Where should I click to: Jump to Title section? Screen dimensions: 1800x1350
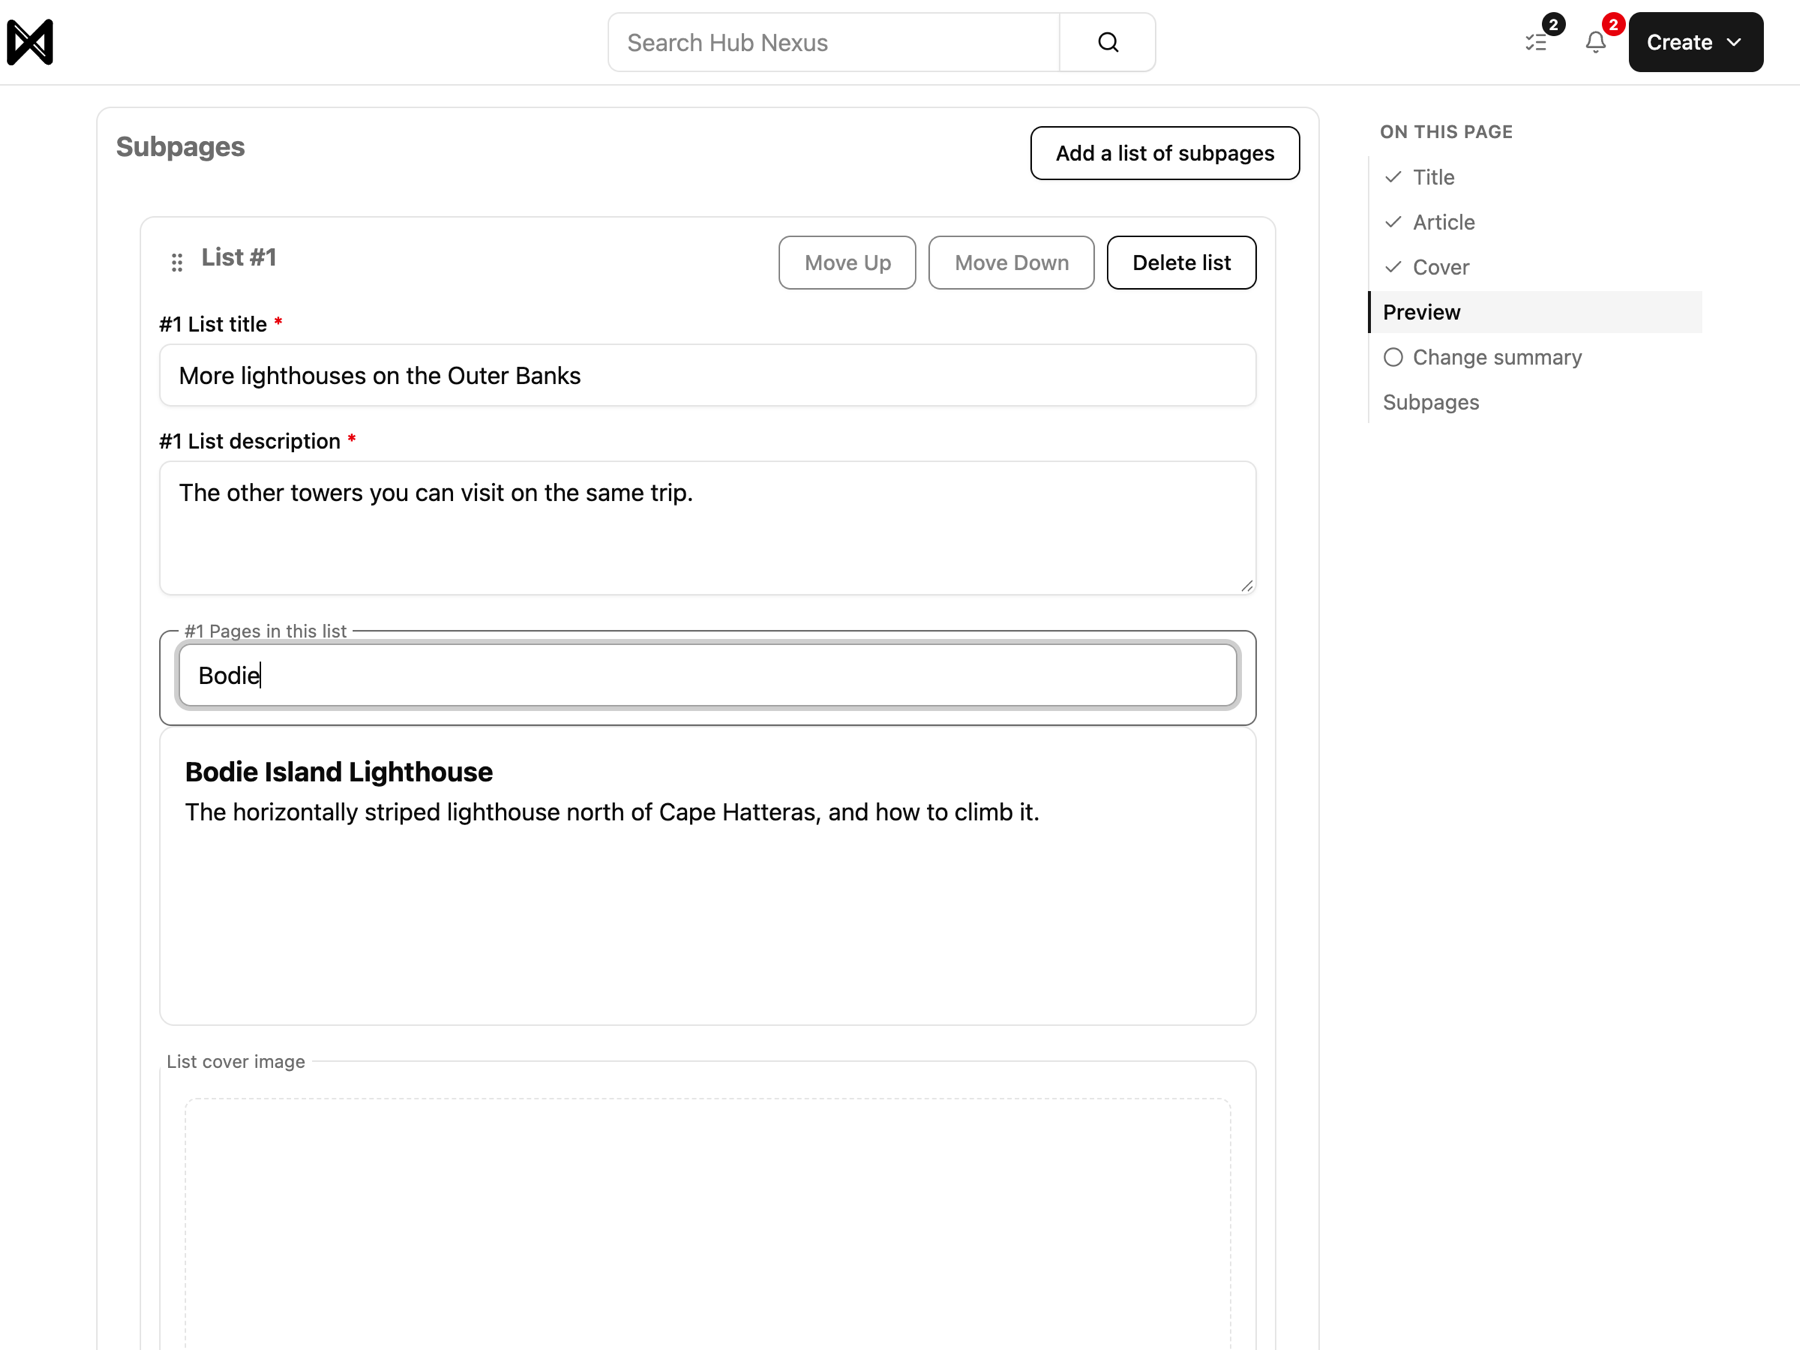1433,177
